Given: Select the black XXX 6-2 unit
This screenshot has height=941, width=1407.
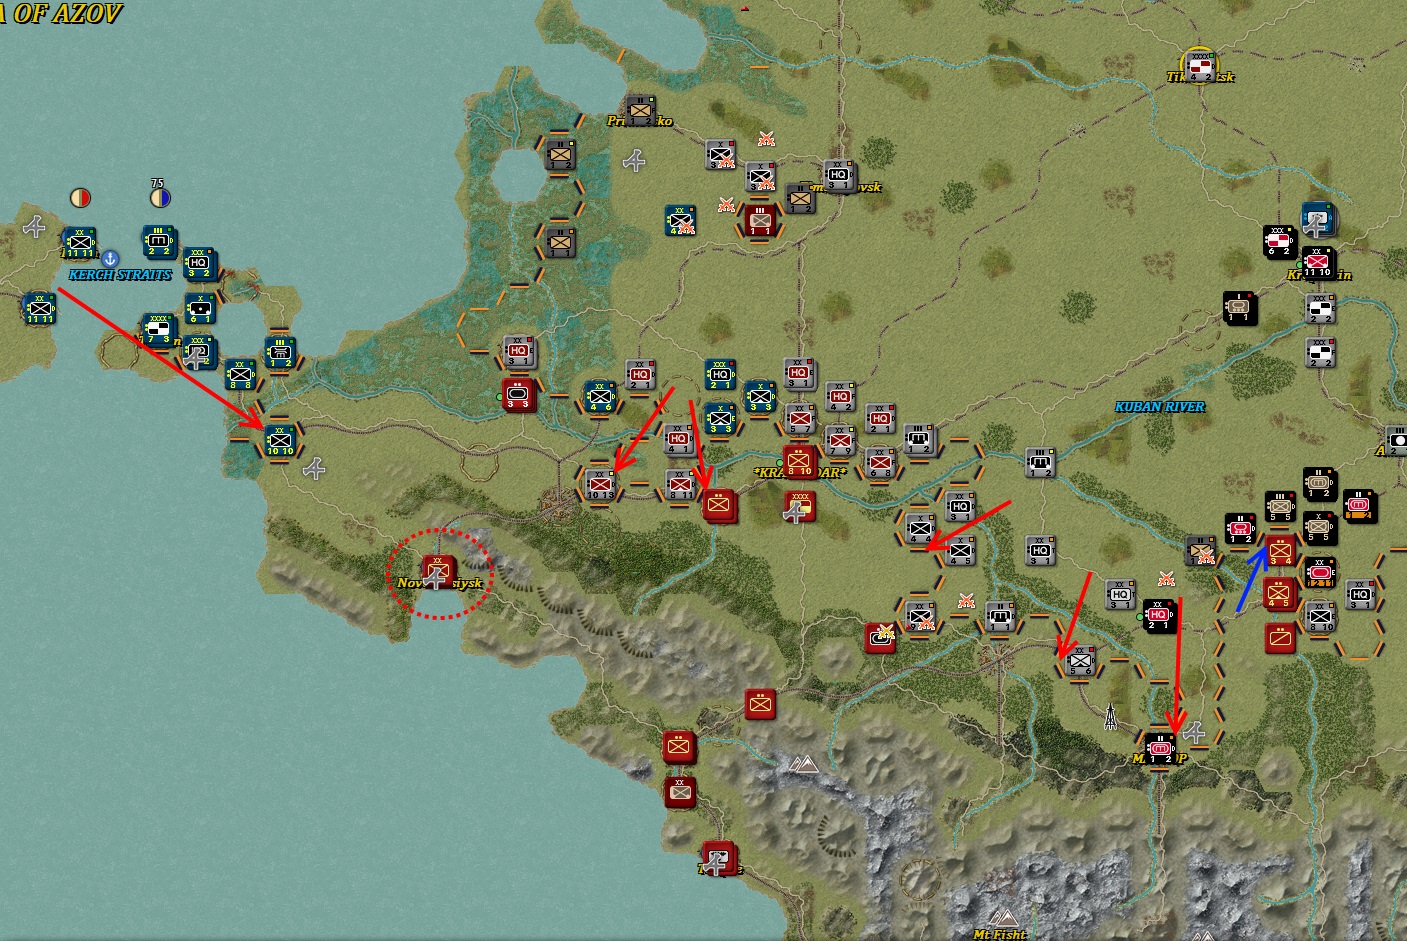Looking at the screenshot, I should 1279,241.
